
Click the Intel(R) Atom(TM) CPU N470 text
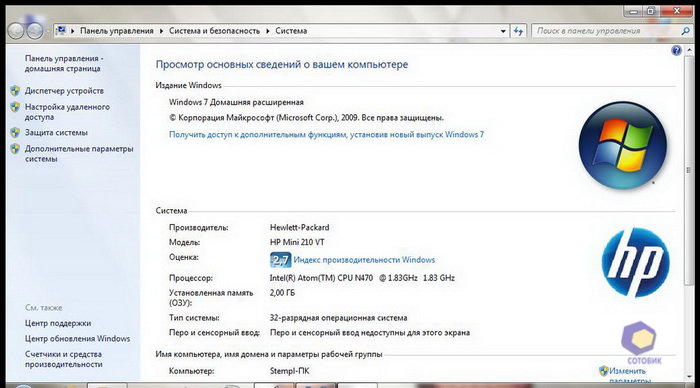[x=321, y=278]
